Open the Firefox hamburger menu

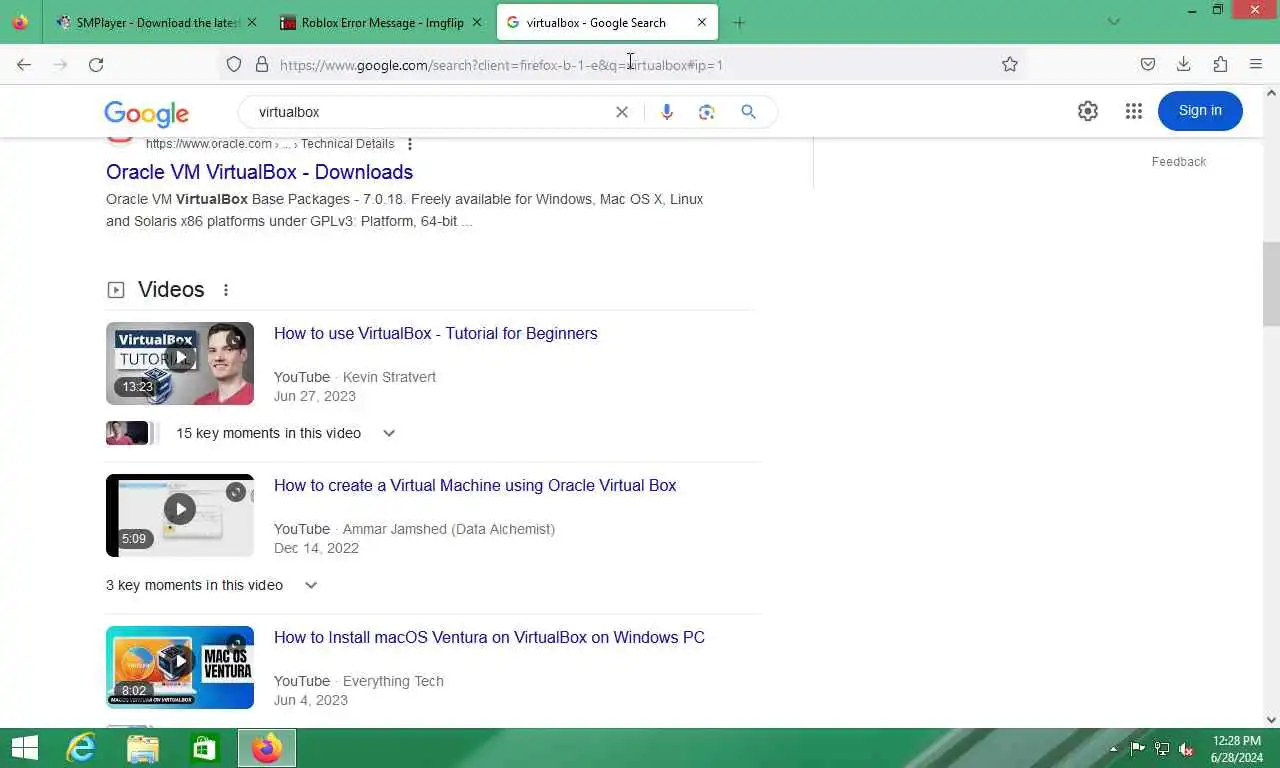(x=1256, y=64)
